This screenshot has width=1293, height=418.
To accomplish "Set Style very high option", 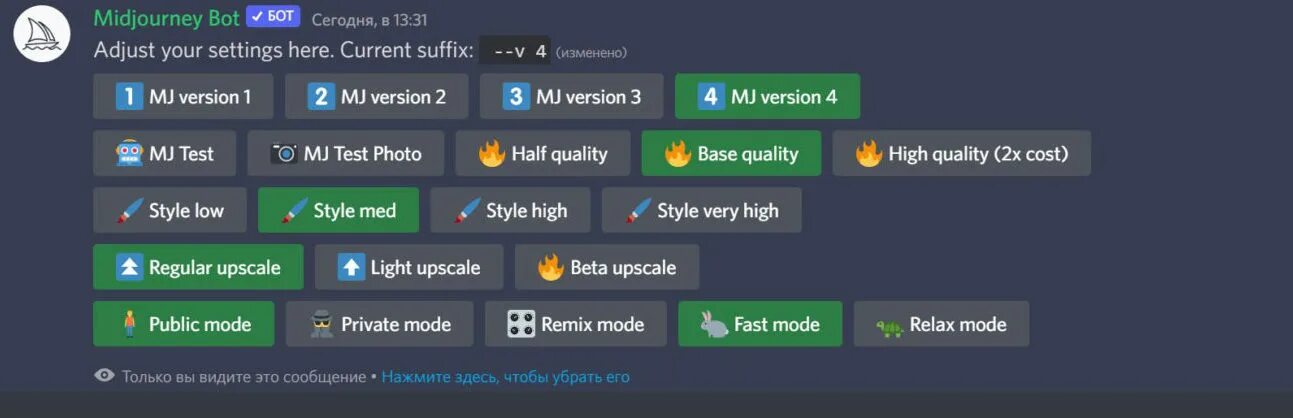I will coord(701,210).
